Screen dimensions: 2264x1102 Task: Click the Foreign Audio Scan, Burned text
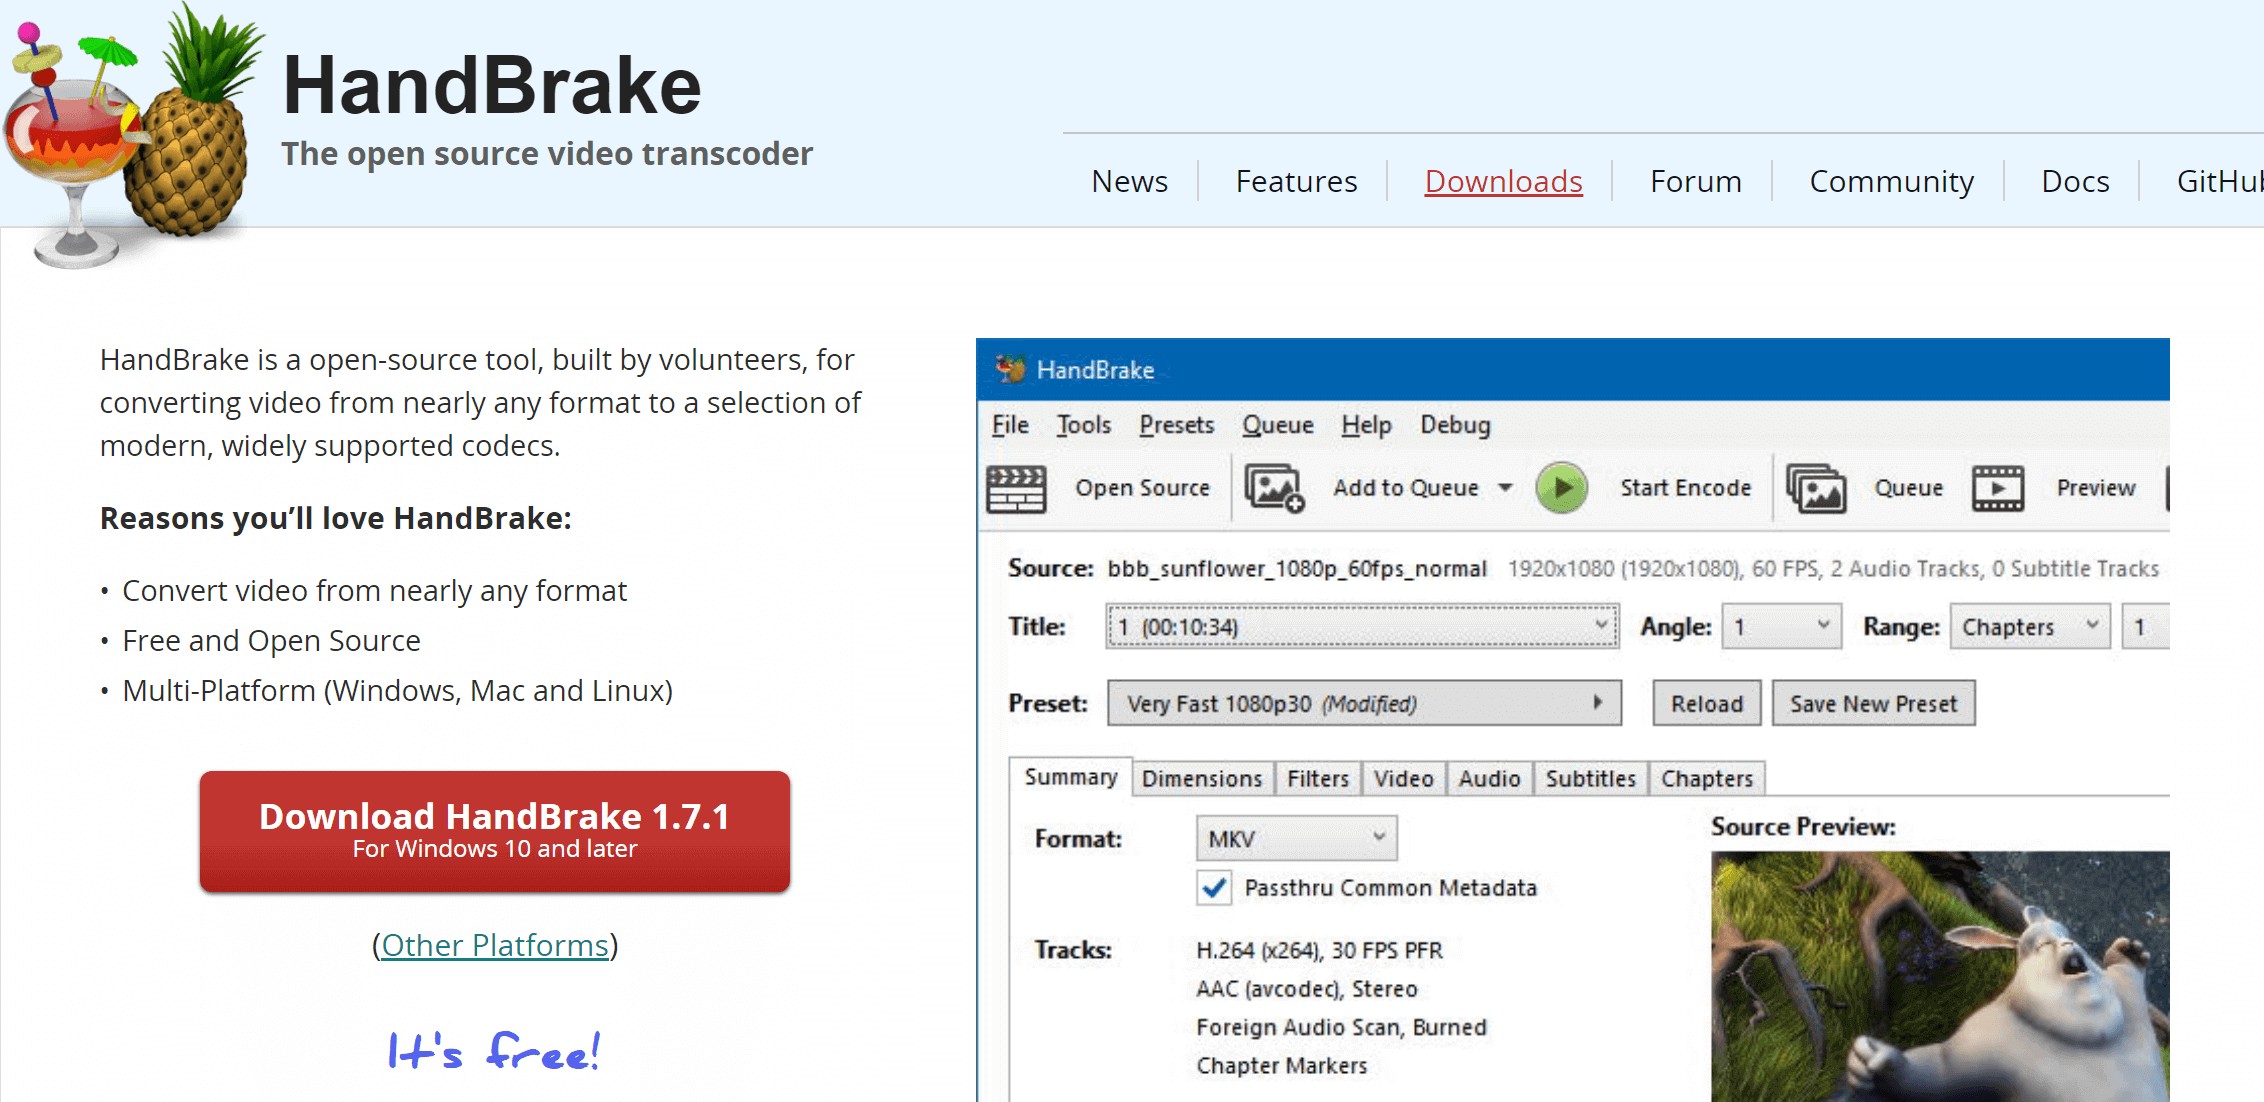click(x=1341, y=1027)
